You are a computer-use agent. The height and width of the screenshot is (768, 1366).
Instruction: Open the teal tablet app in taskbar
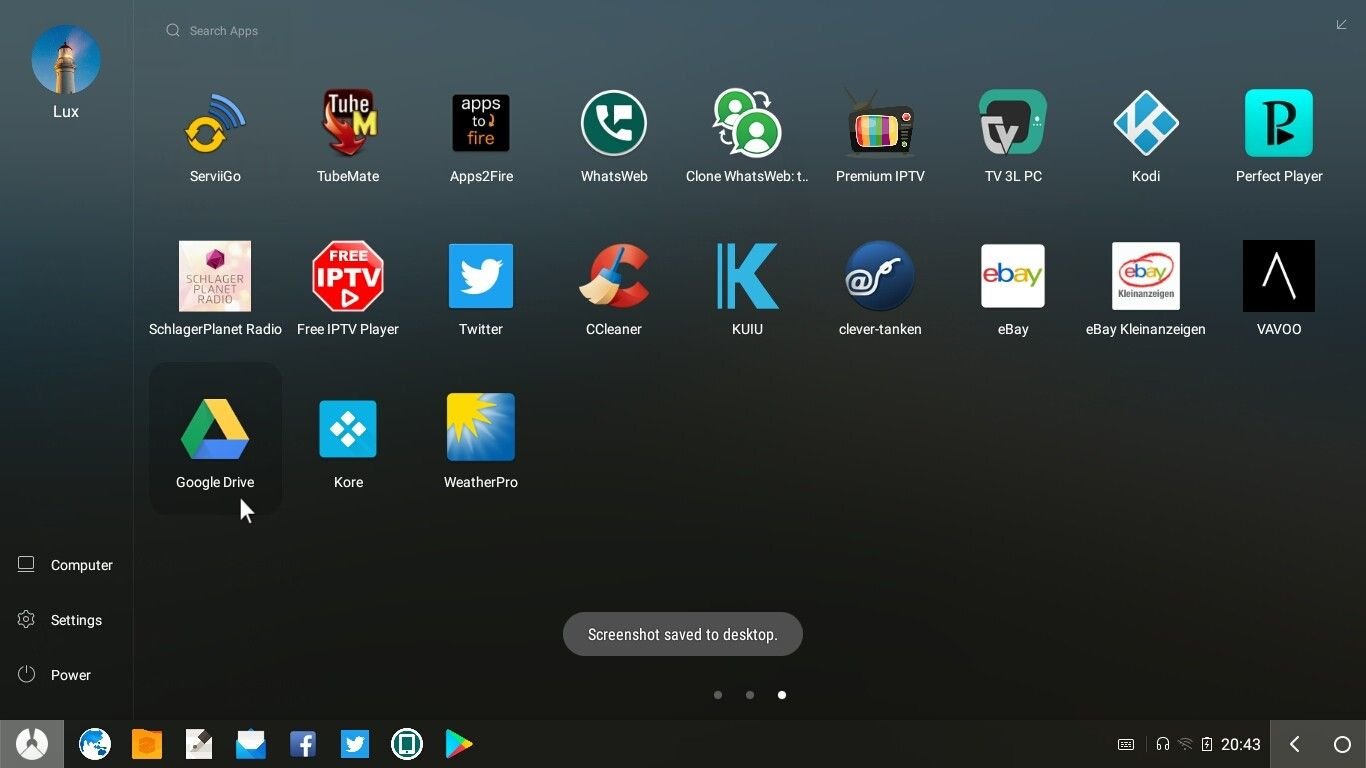click(407, 744)
